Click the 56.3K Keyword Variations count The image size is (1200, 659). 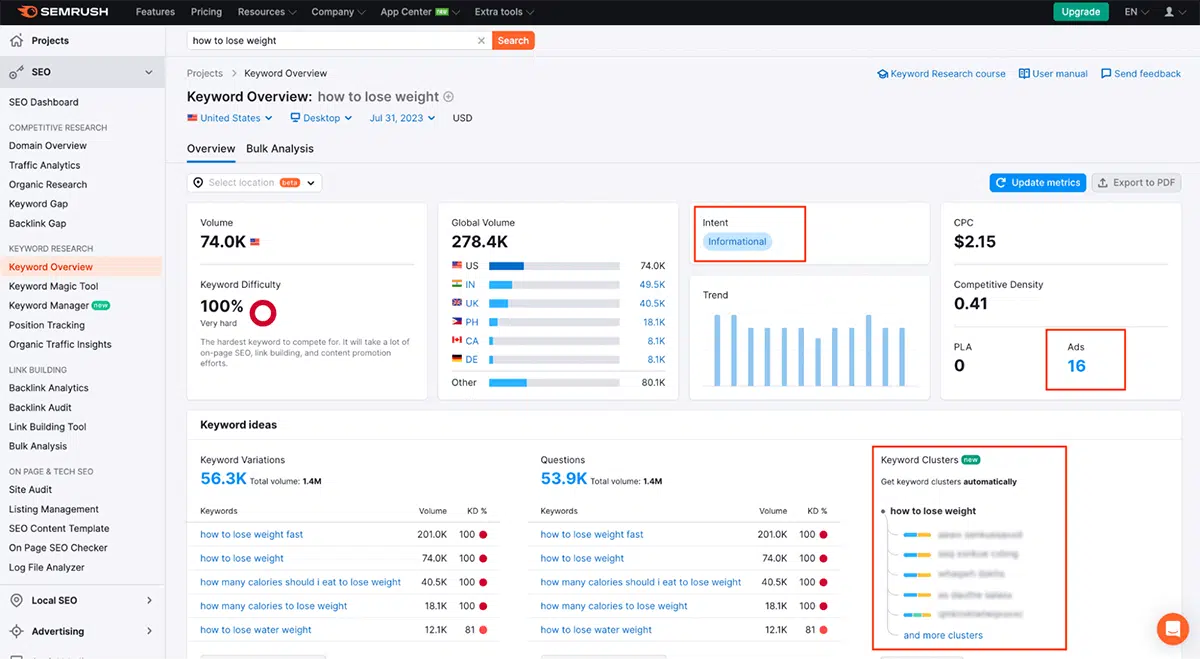click(223, 479)
